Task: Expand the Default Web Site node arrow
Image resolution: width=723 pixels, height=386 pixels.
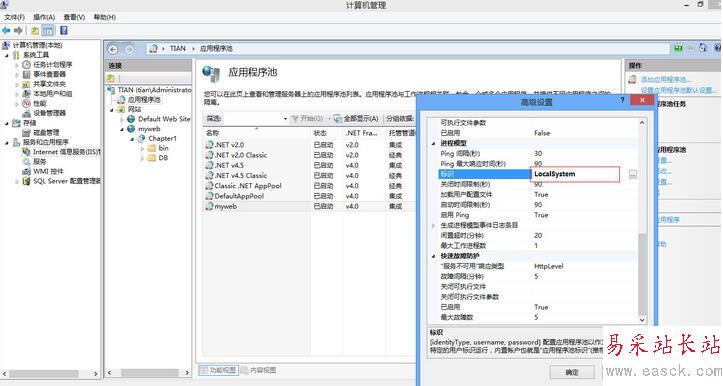Action: point(122,119)
